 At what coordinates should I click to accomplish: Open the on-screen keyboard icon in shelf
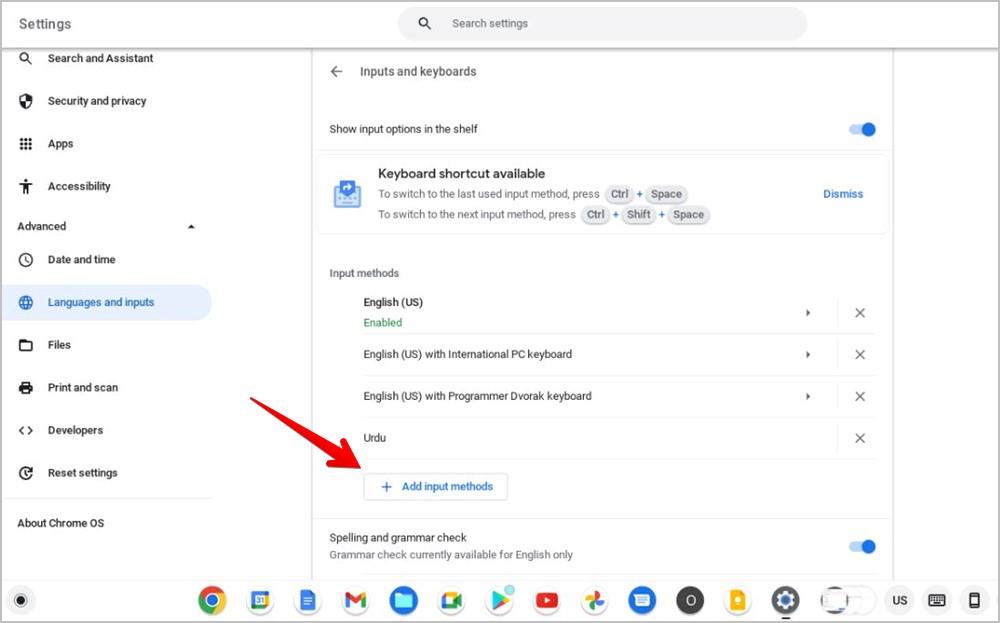937,600
